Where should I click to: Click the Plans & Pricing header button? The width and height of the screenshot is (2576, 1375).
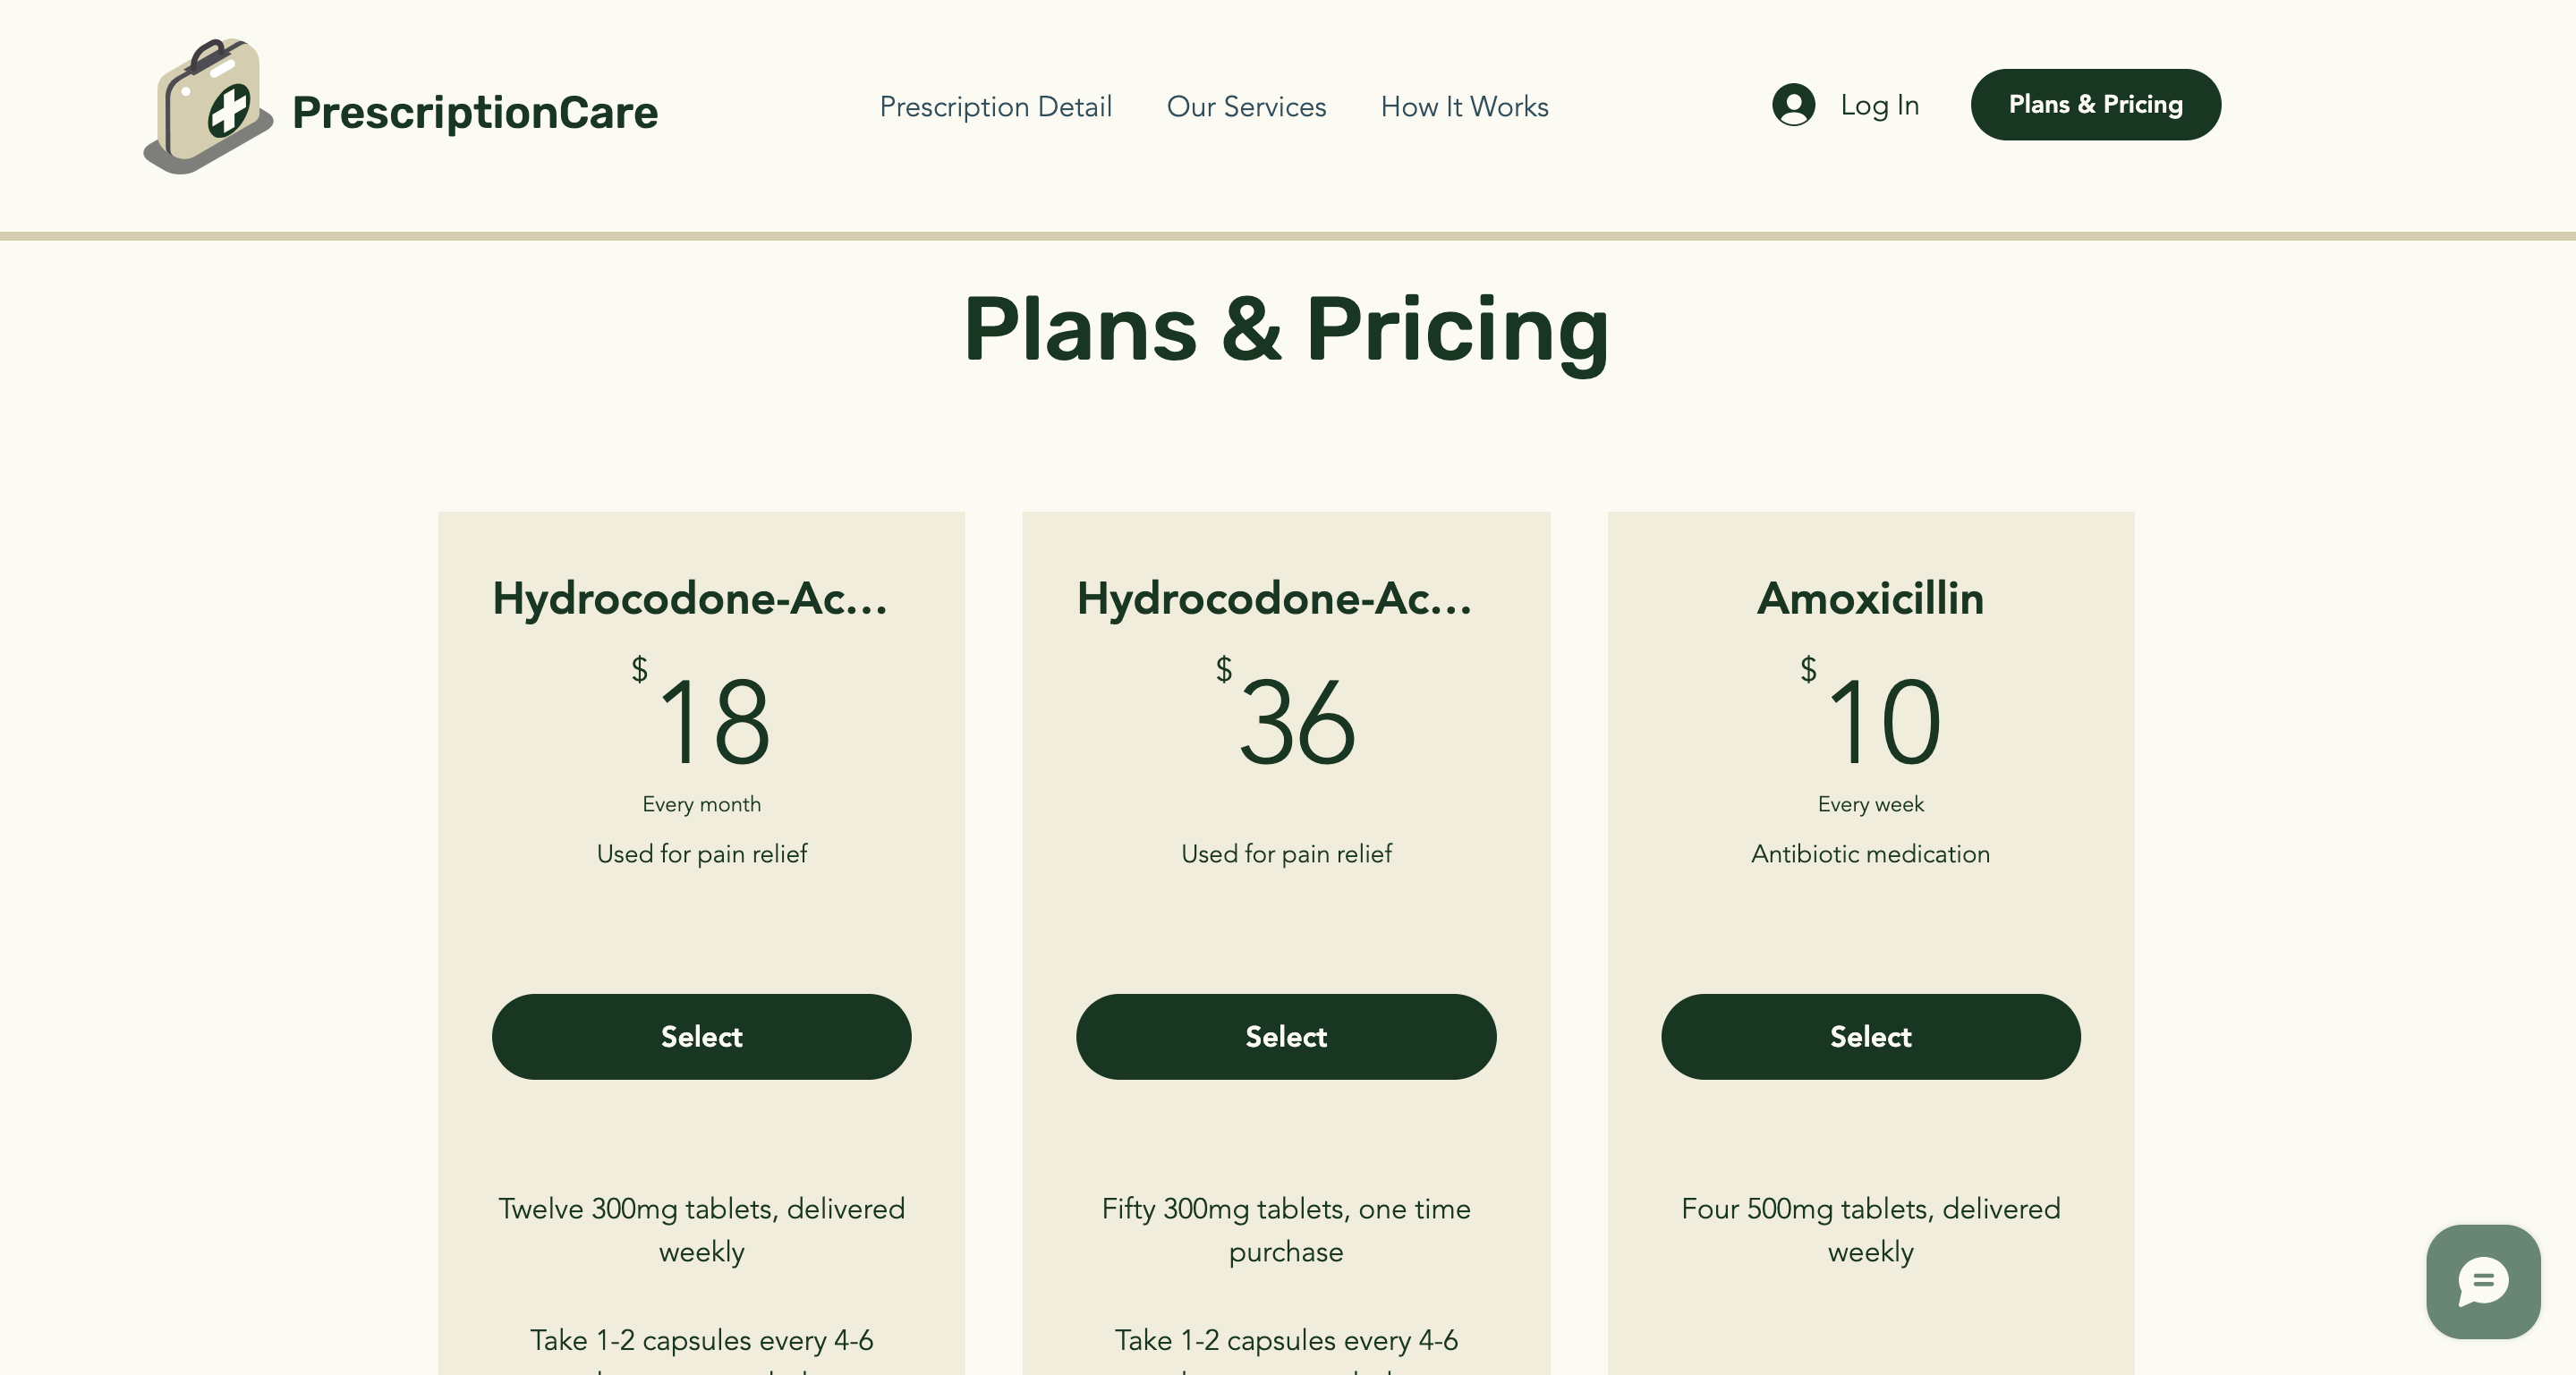click(x=2095, y=103)
